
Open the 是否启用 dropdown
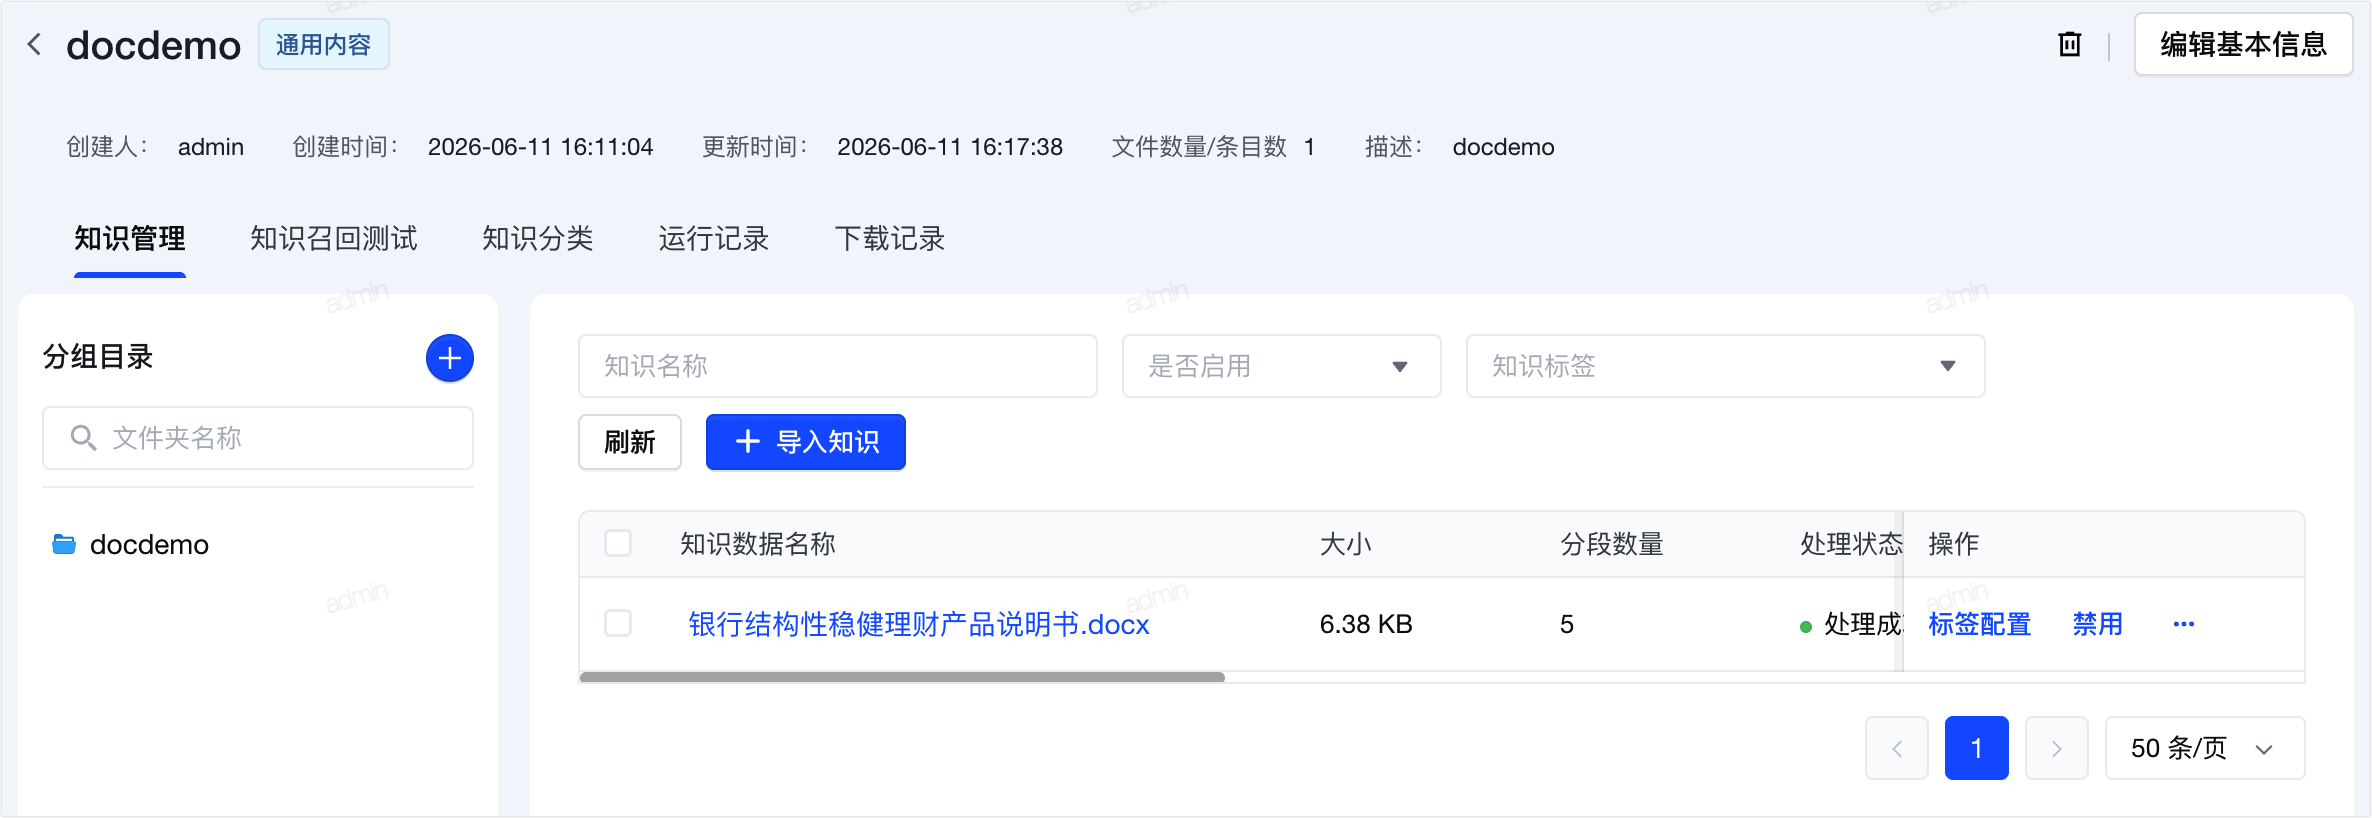pyautogui.click(x=1281, y=366)
